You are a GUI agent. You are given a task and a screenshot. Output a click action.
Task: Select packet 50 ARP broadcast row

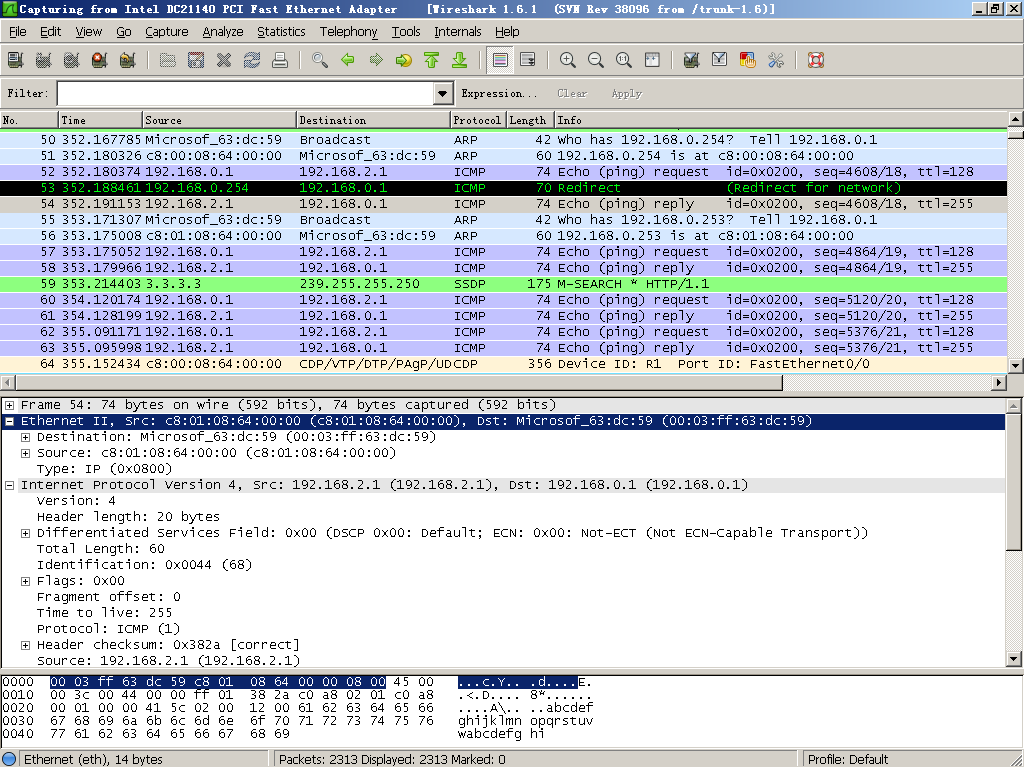(503, 140)
